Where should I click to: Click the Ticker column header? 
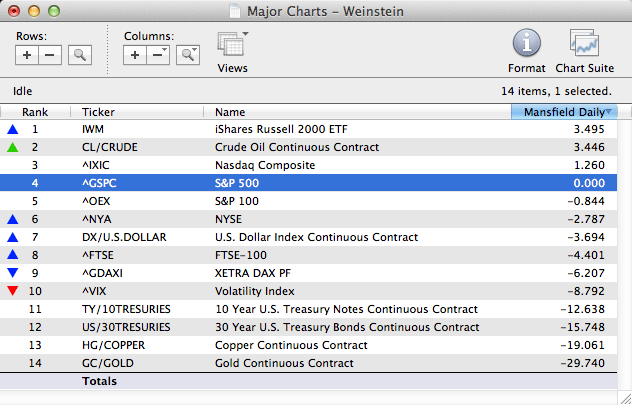(x=140, y=112)
